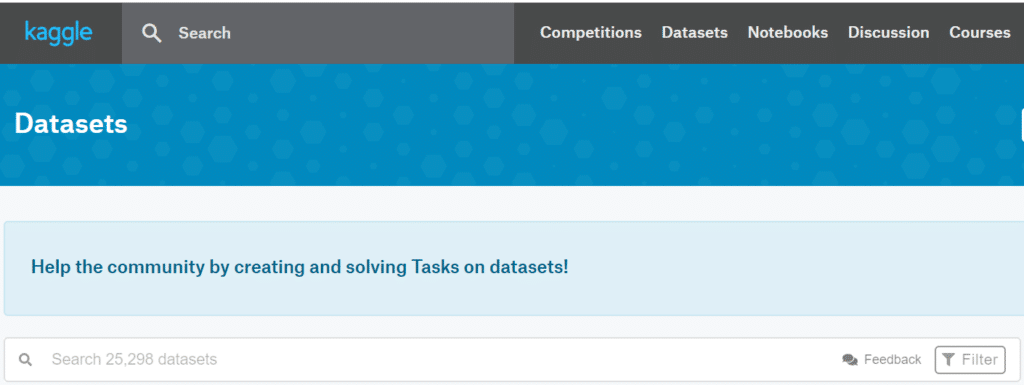Open the Tasks on datasets announcement text
Screen dimensions: 1024x385
(x=300, y=267)
